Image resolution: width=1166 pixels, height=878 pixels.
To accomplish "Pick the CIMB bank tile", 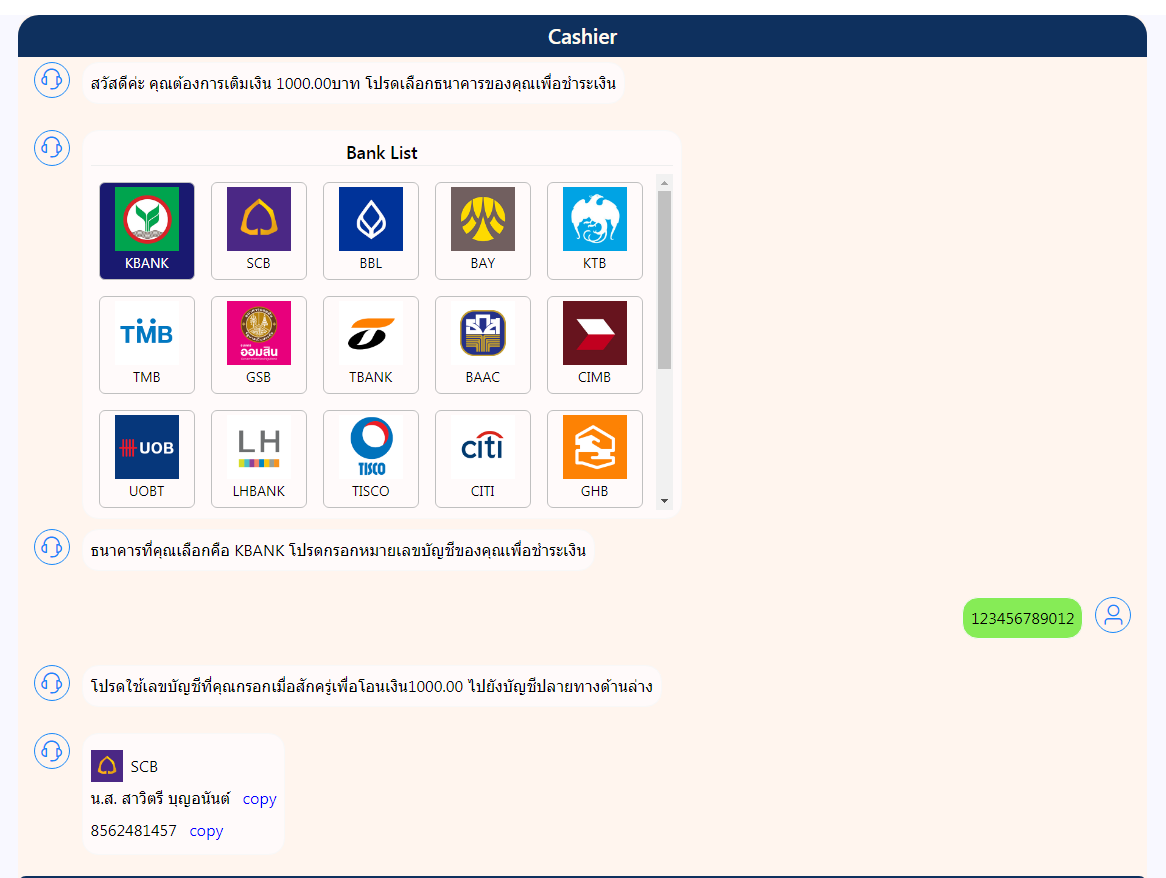I will [x=595, y=345].
